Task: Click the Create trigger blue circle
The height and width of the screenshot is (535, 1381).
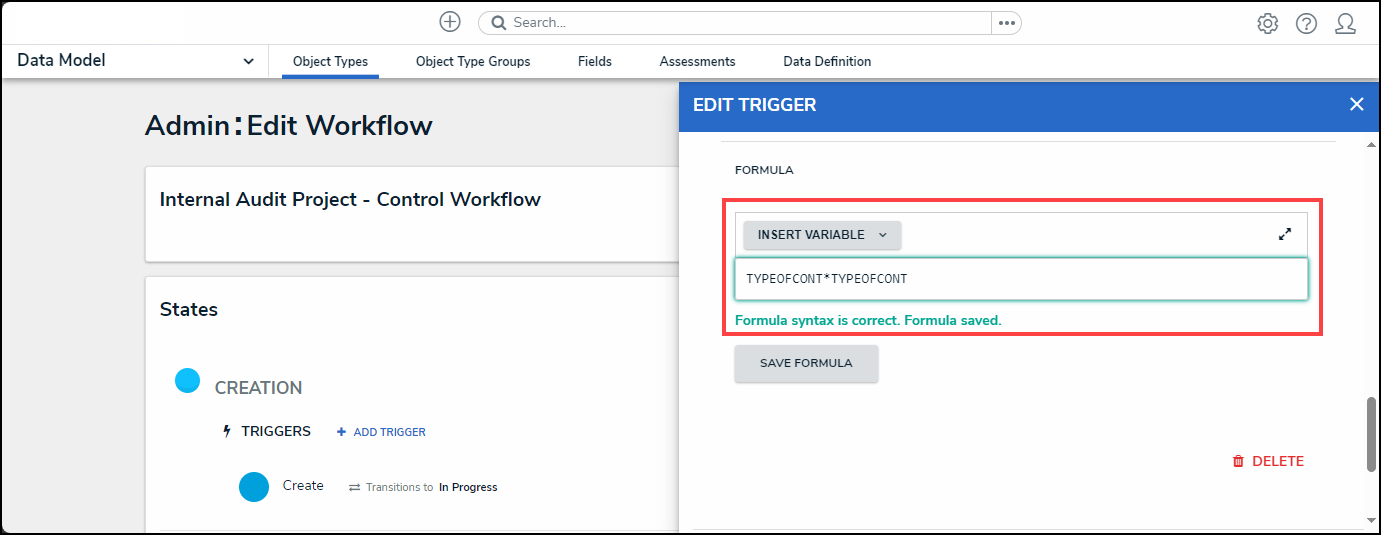Action: click(x=254, y=487)
